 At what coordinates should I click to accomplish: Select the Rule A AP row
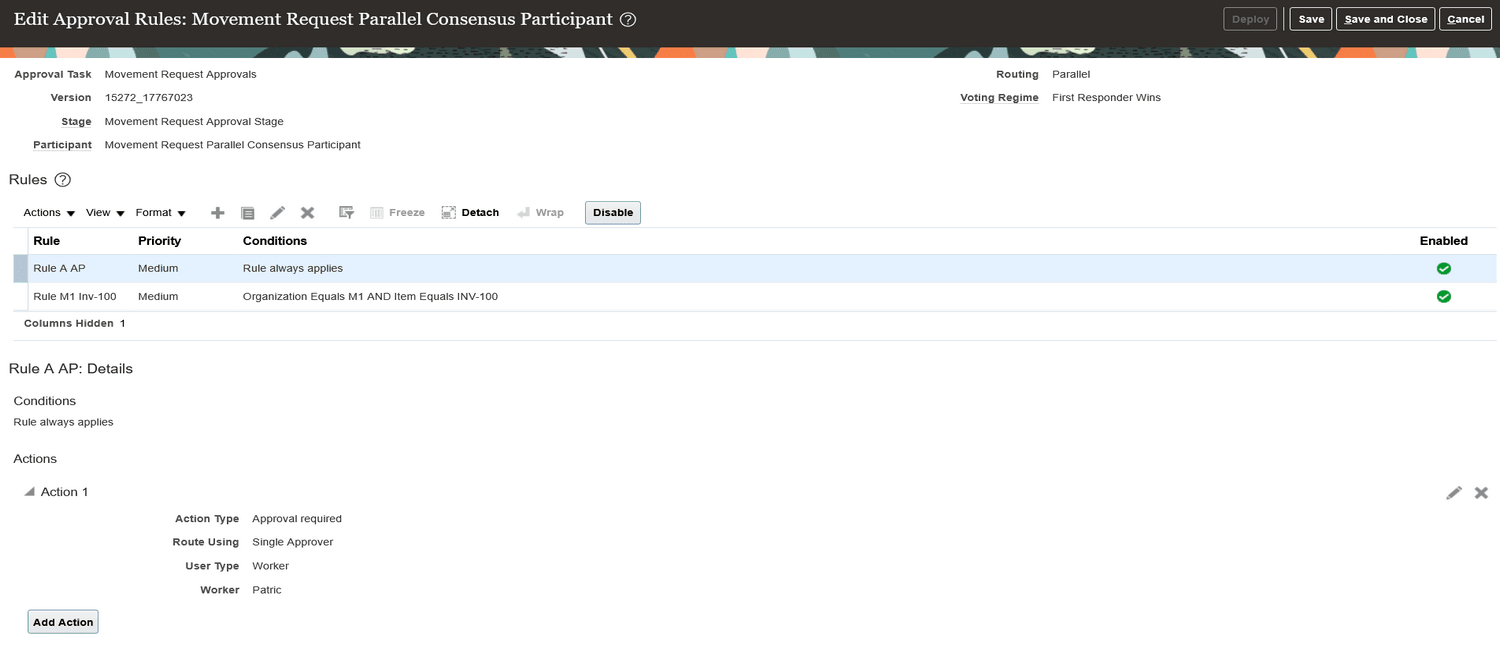755,269
